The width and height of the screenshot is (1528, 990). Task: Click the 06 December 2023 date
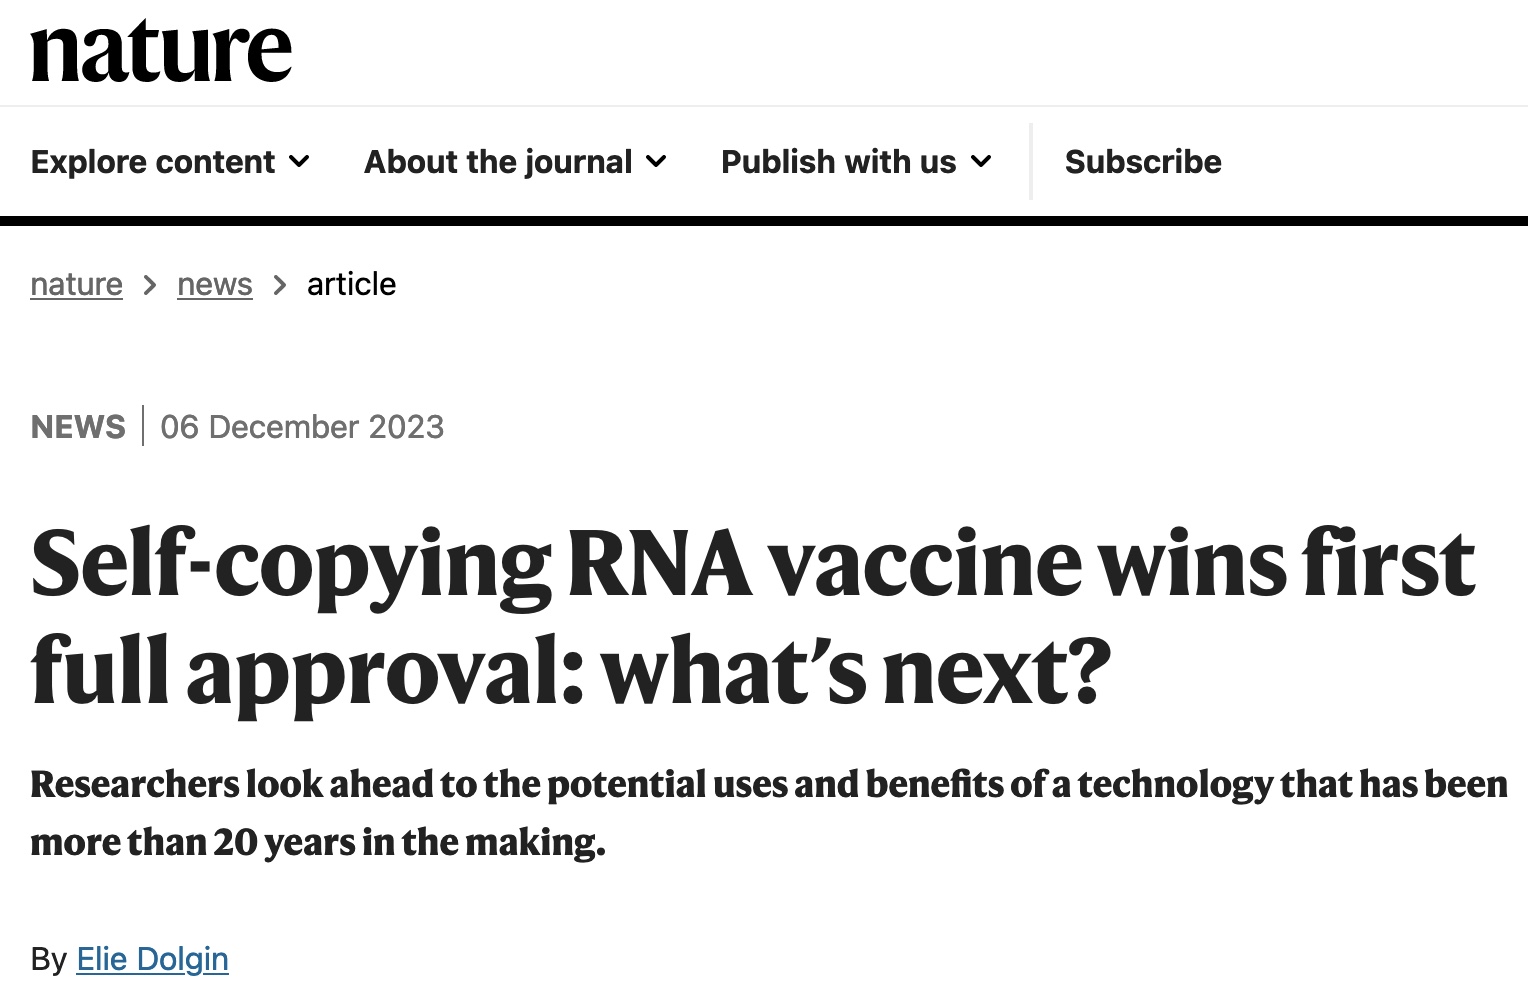(302, 427)
